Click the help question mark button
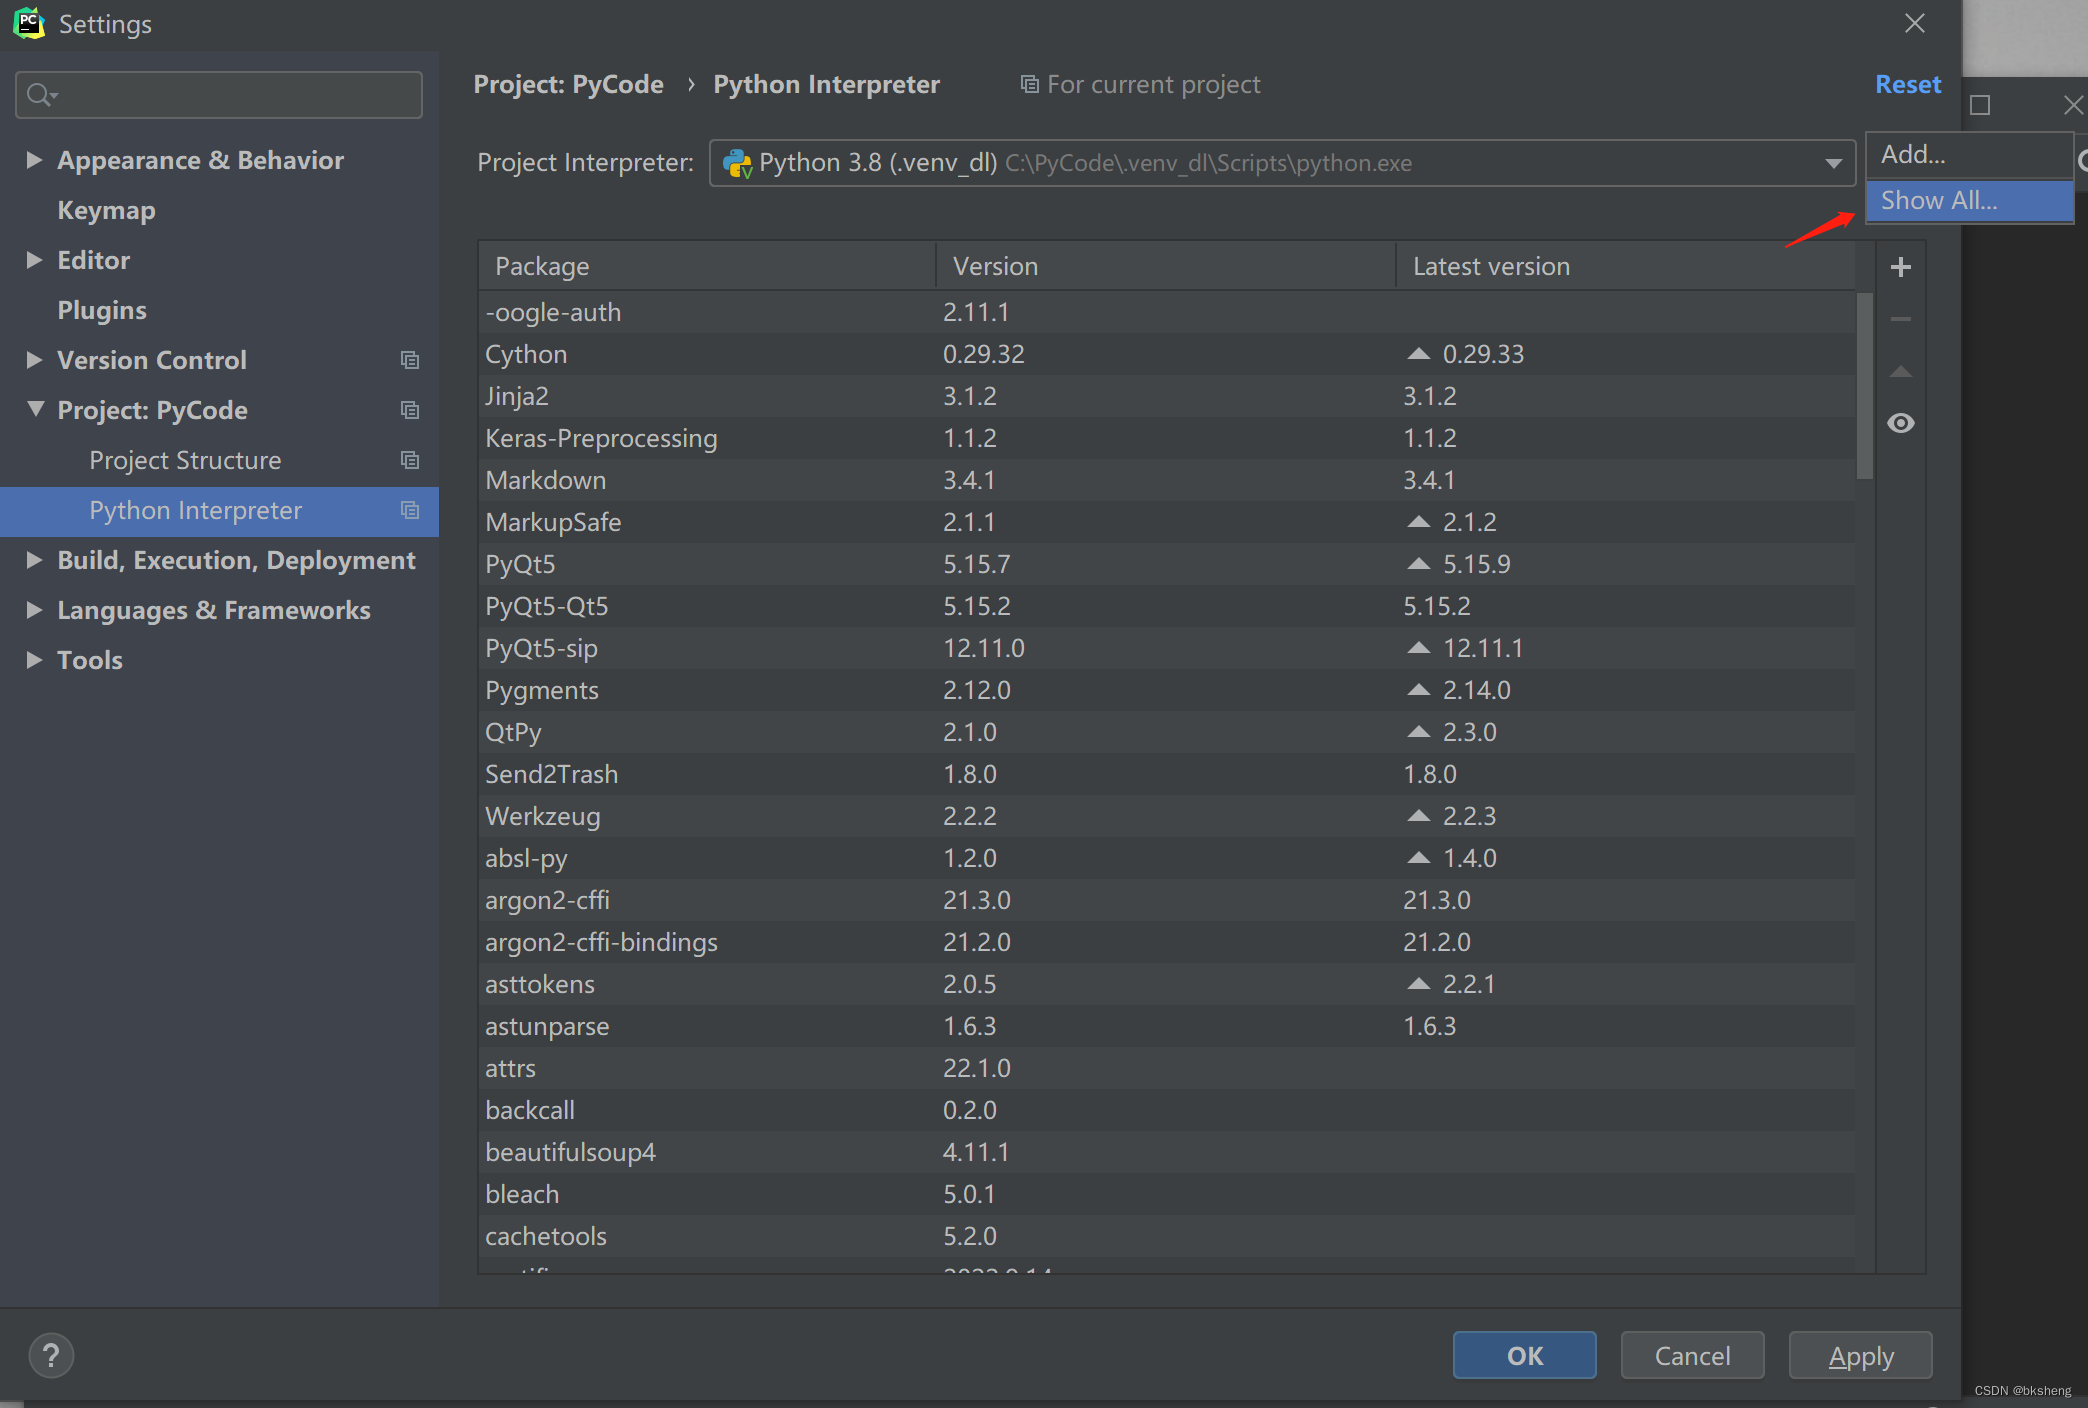This screenshot has width=2088, height=1408. (51, 1356)
